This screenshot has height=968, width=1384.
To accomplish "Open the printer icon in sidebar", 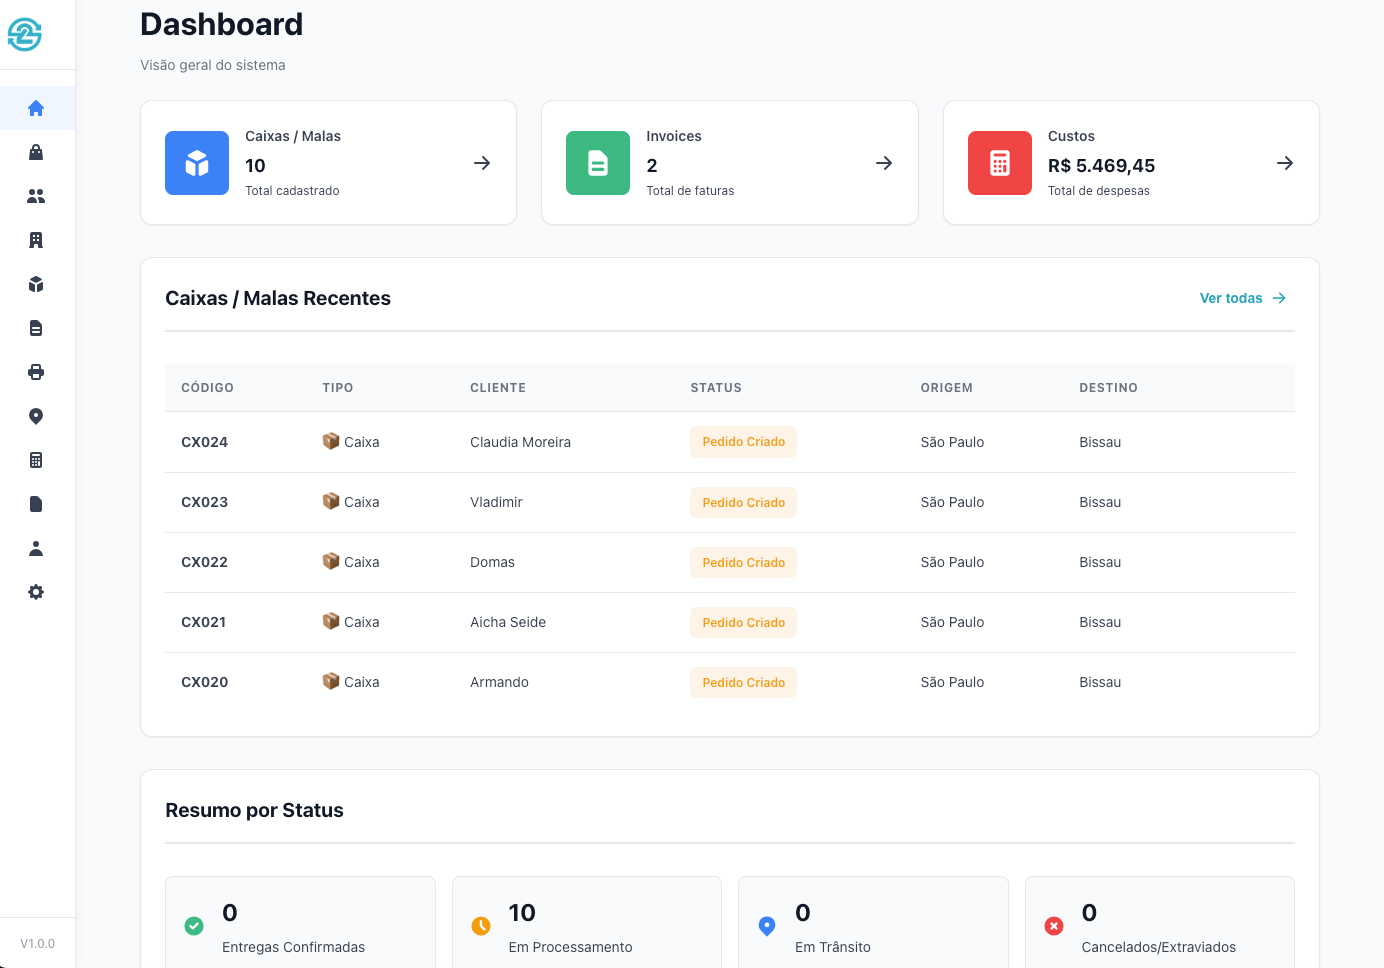I will click(x=36, y=372).
